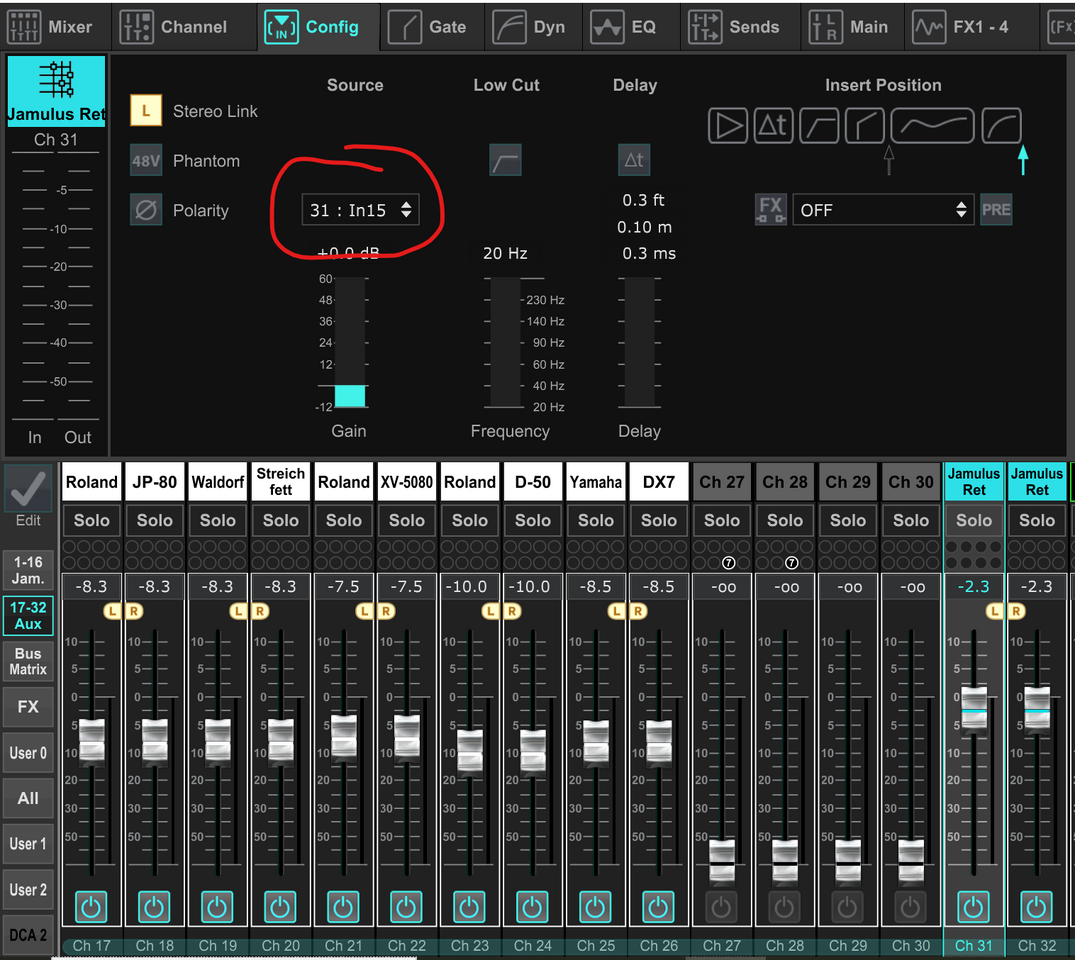Select the Streichfett channel name
This screenshot has height=960, width=1075.
coord(280,481)
